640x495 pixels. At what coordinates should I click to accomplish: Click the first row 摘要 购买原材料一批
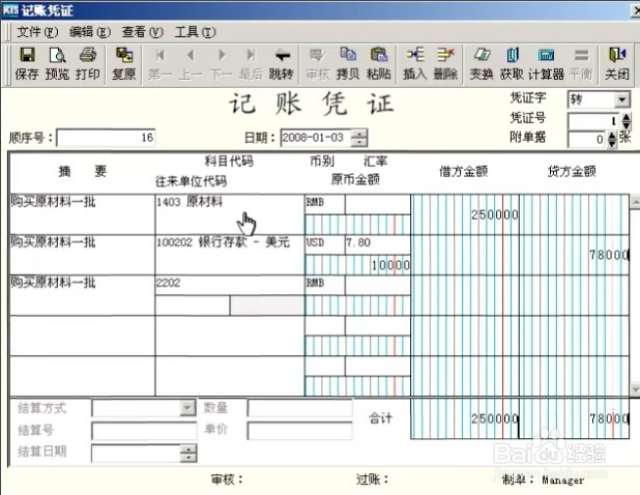coord(82,214)
